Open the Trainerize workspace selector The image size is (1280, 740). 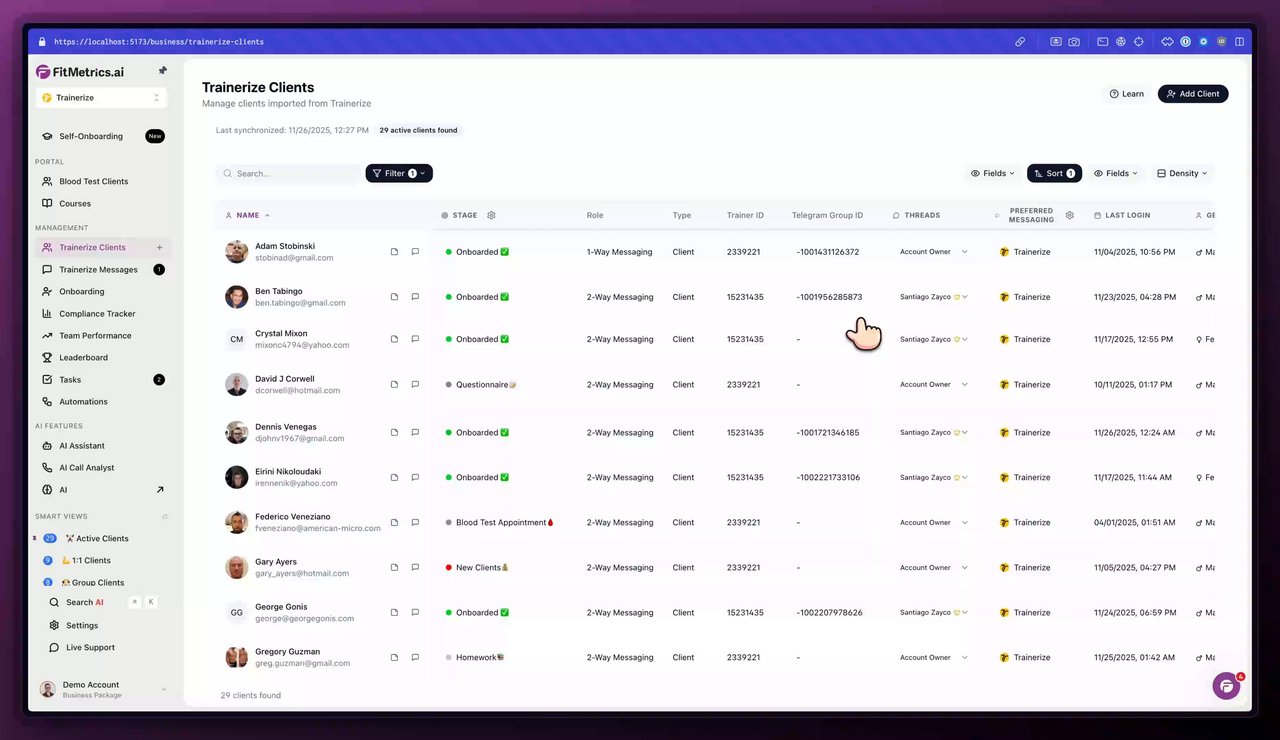(101, 97)
